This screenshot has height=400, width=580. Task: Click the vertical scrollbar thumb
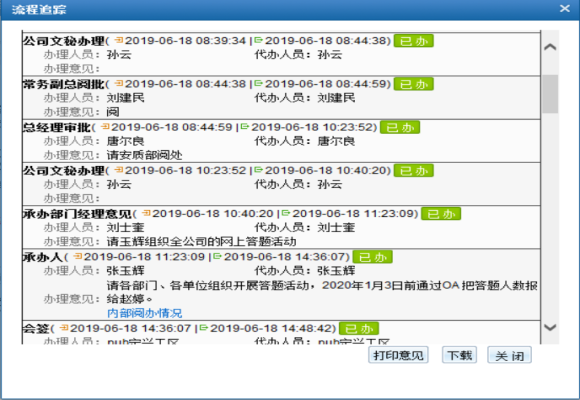click(x=550, y=94)
